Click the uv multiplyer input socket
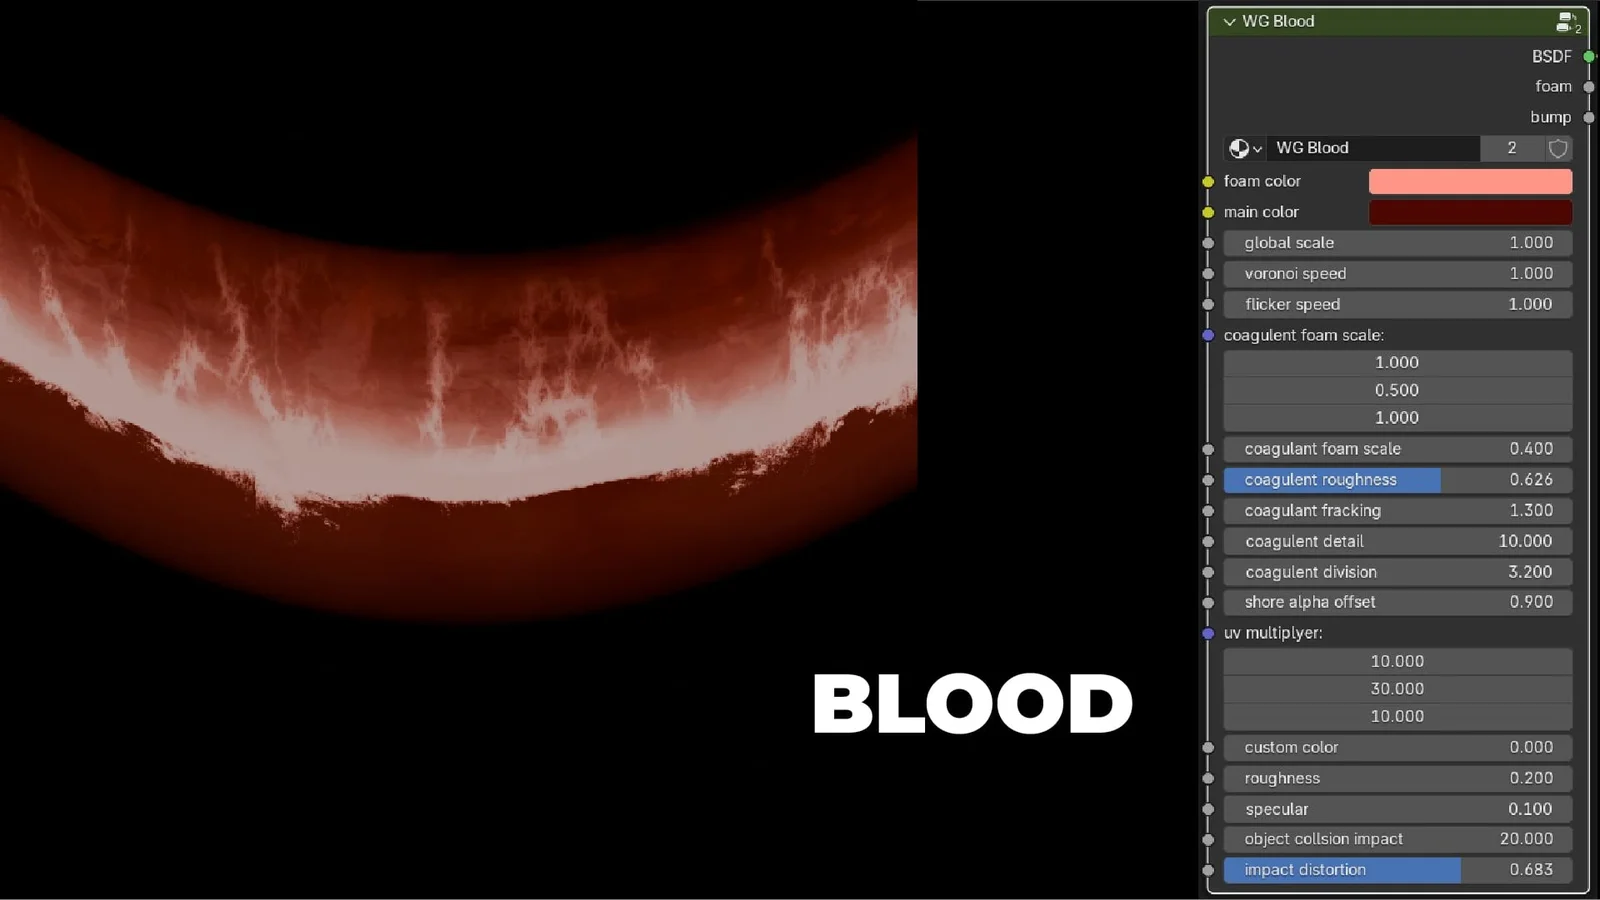This screenshot has height=900, width=1600. click(x=1208, y=632)
